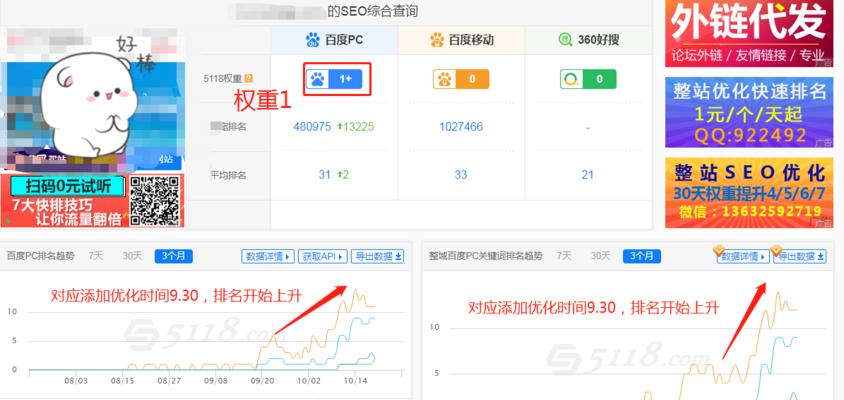Select 3个月 in 整域百度PC关键词排名趋势 chart
Image resolution: width=844 pixels, height=400 pixels.
click(642, 256)
